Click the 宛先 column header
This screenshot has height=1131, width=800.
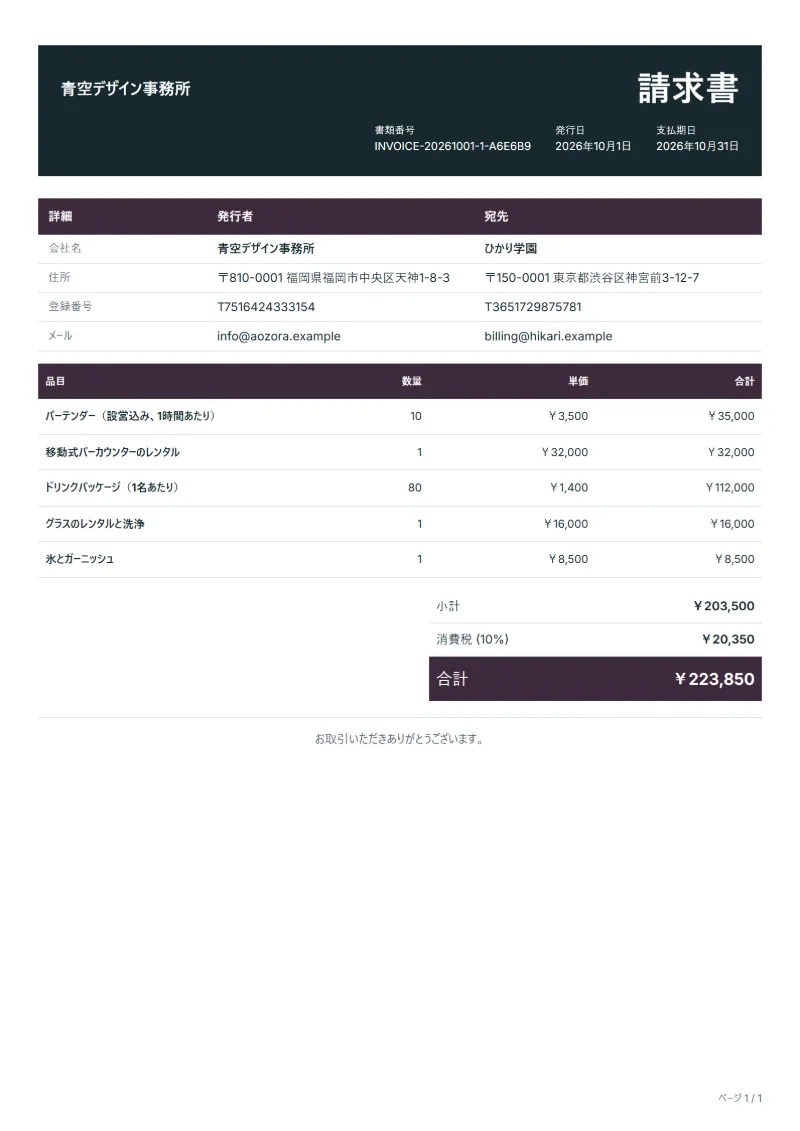pos(496,216)
